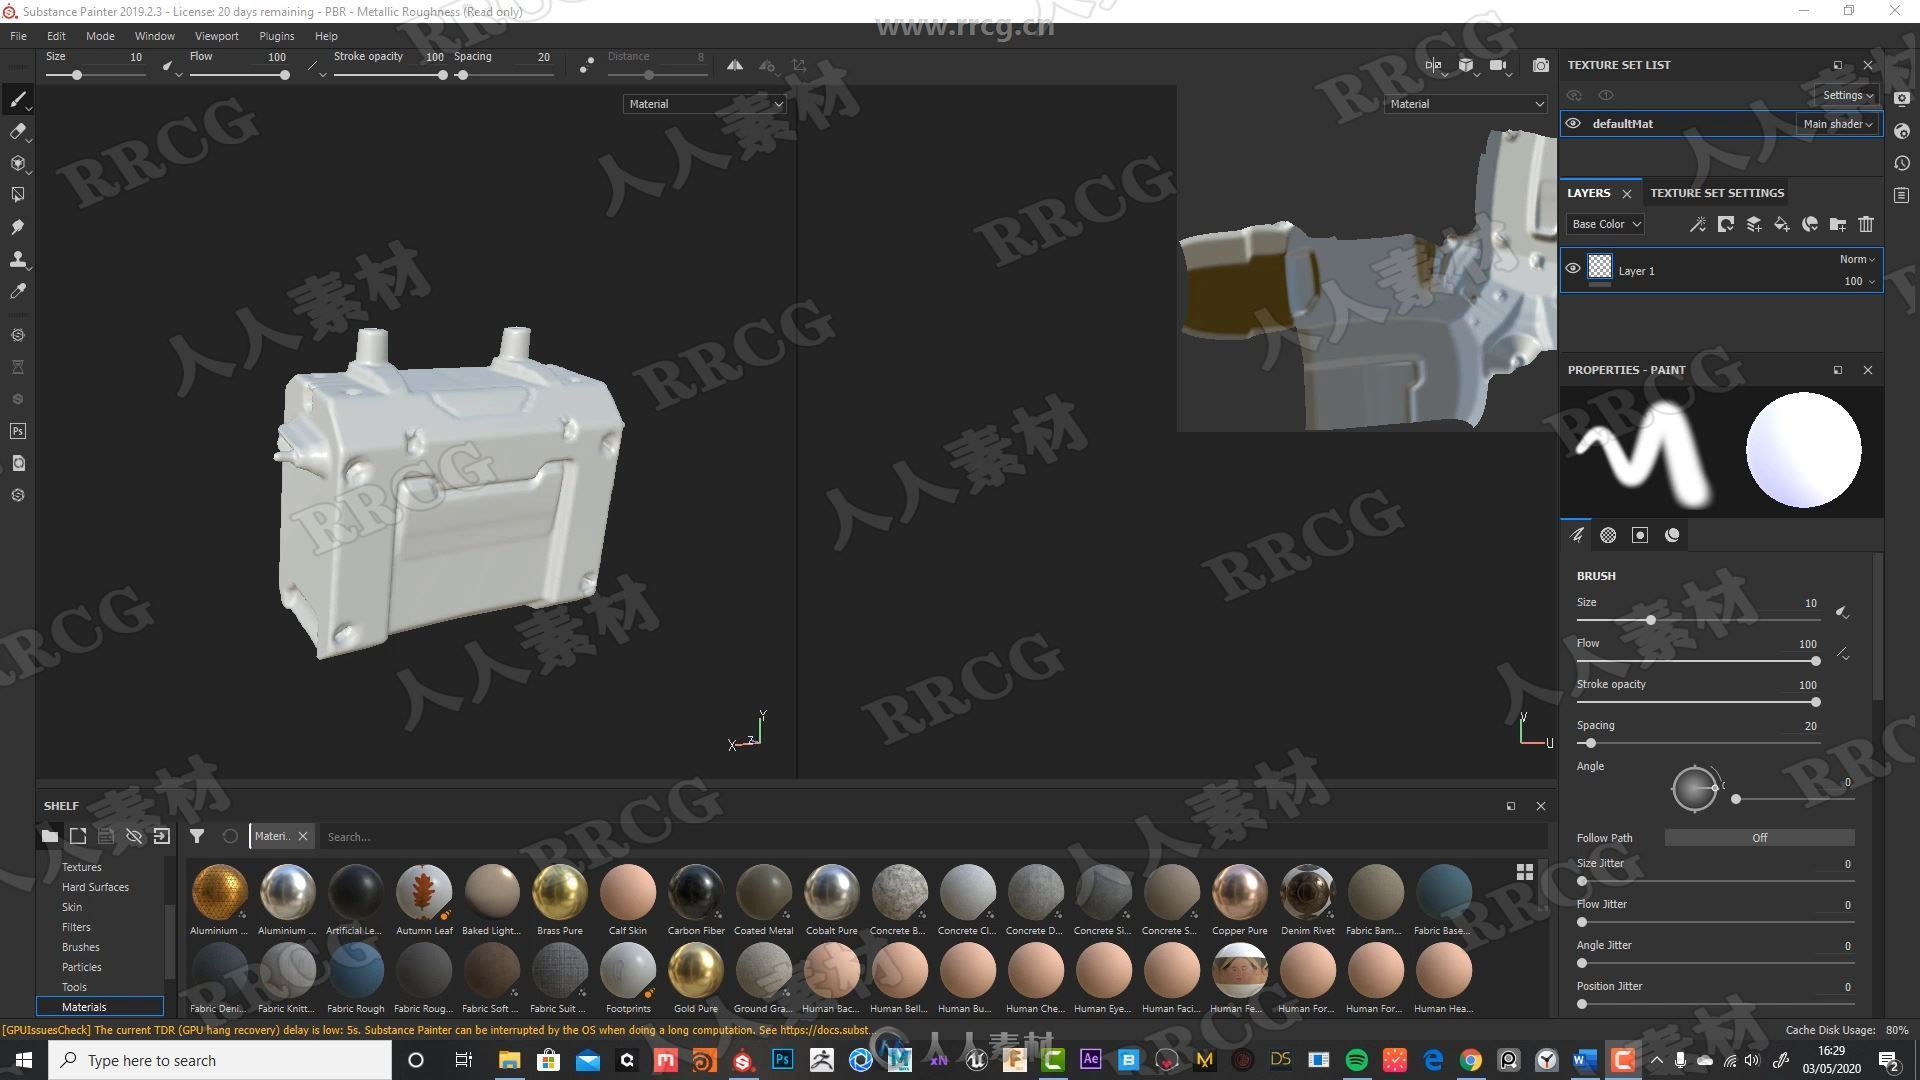Close the Layers tab
The width and height of the screenshot is (1920, 1080).
click(1626, 193)
